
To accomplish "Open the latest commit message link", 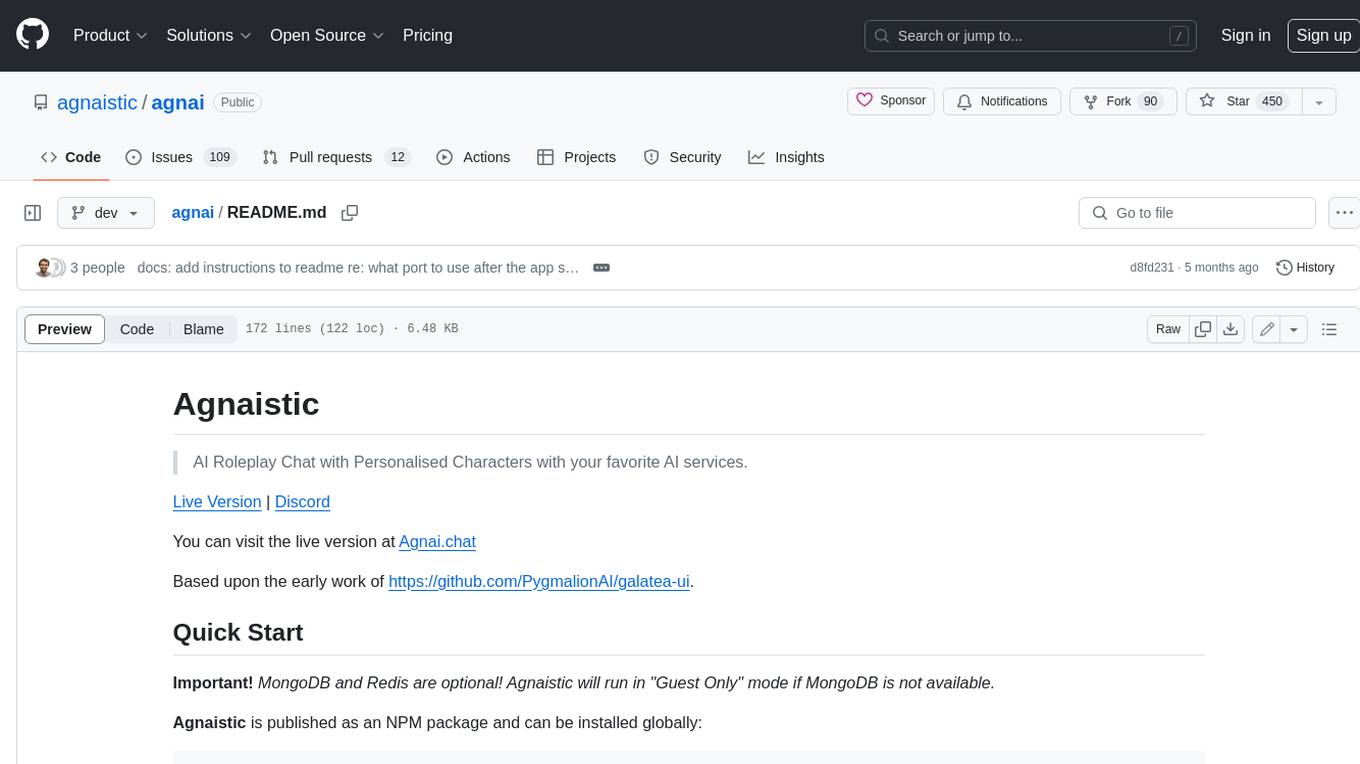I will [358, 268].
